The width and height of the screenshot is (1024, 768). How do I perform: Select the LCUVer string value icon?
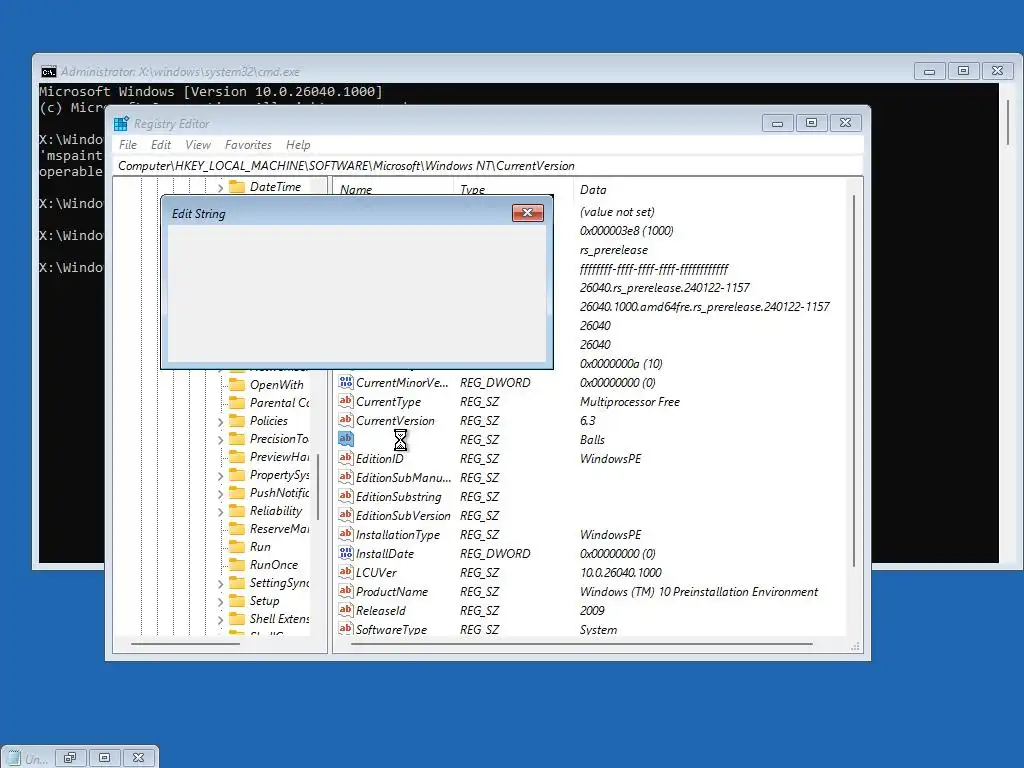[x=345, y=572]
